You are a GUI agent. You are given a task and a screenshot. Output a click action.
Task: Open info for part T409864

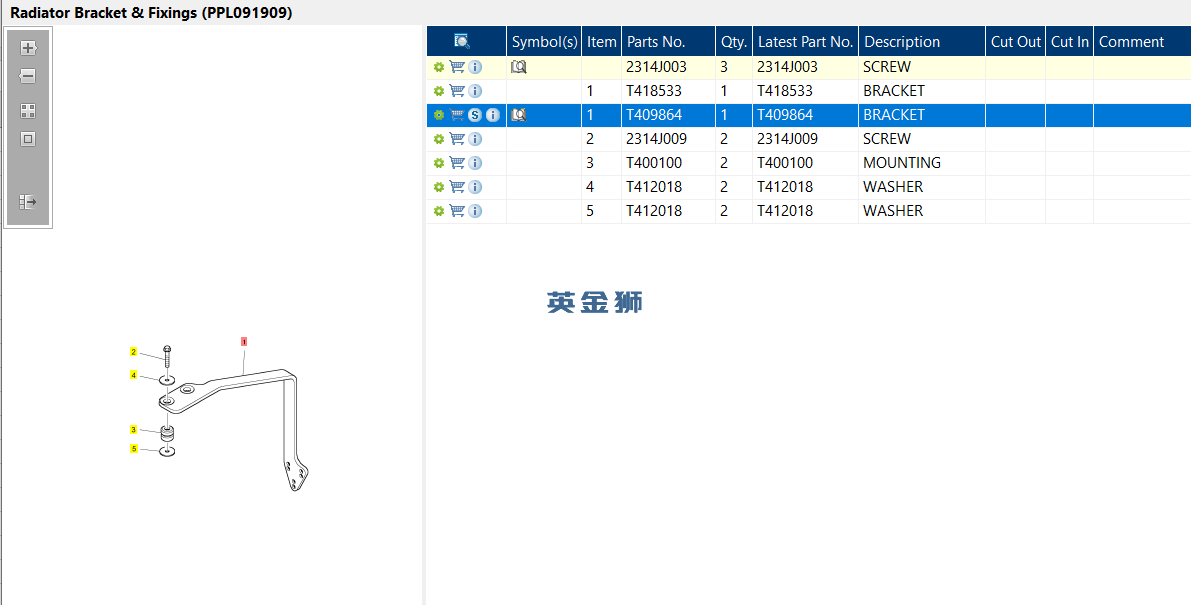coord(493,115)
